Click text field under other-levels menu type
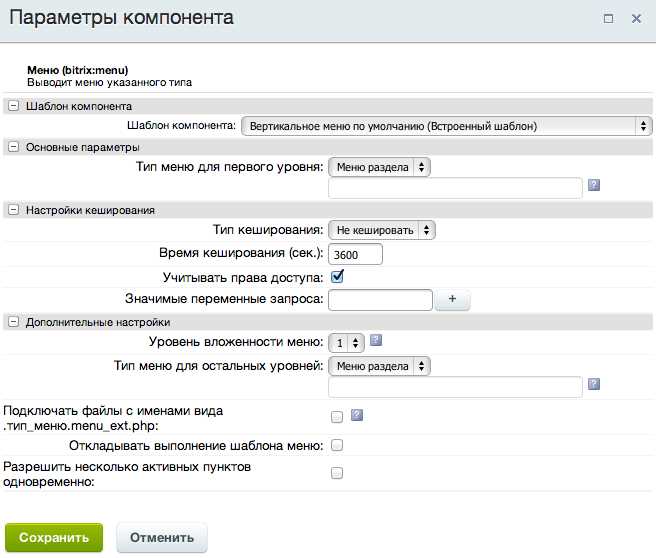This screenshot has width=656, height=558. click(455, 387)
